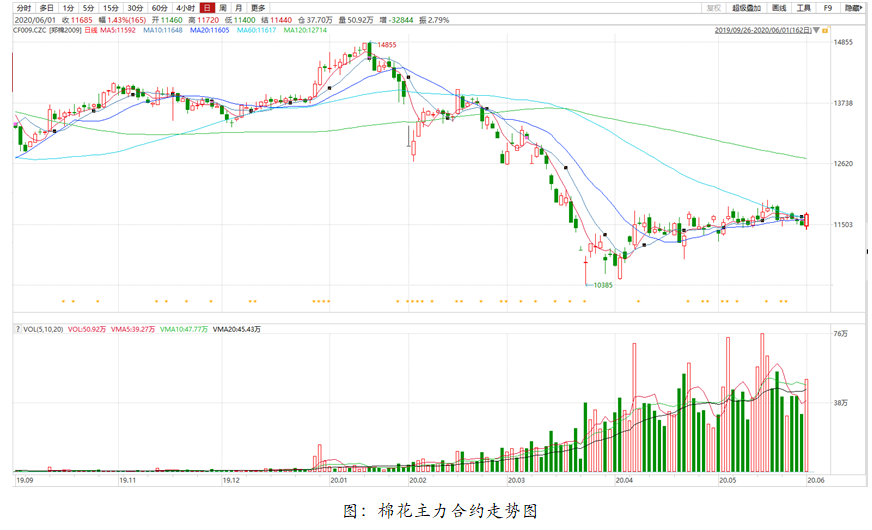
Task: Click open interest 仓 37.70万
Action: coord(315,20)
